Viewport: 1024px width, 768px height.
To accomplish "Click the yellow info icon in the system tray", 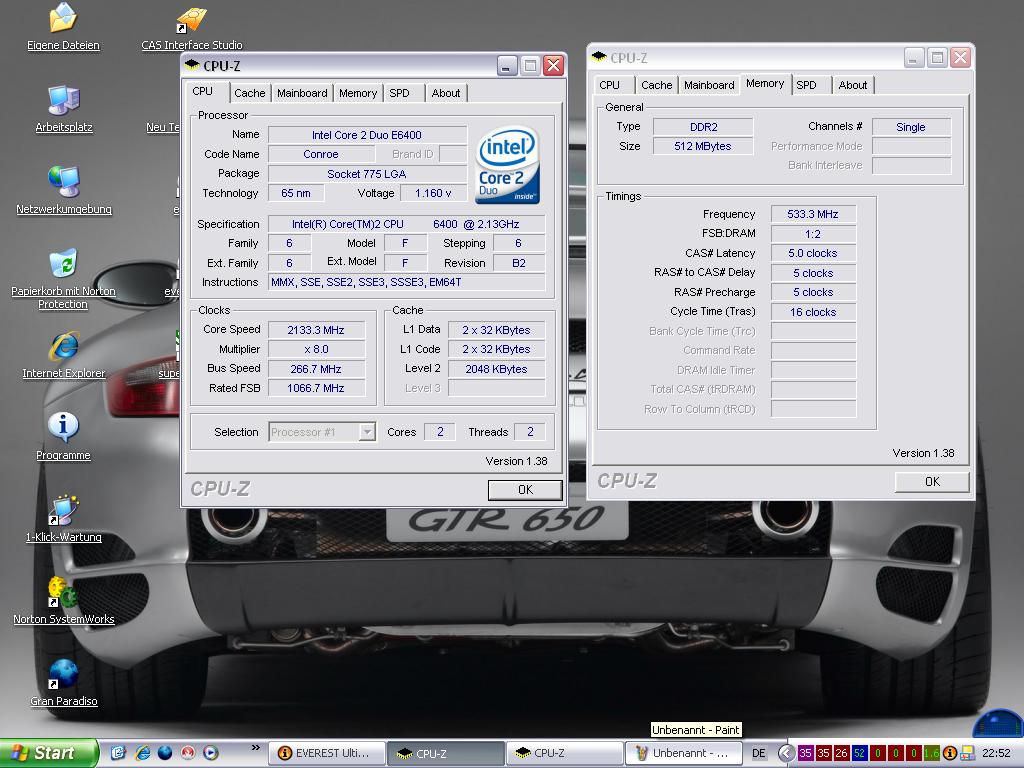I will [950, 753].
